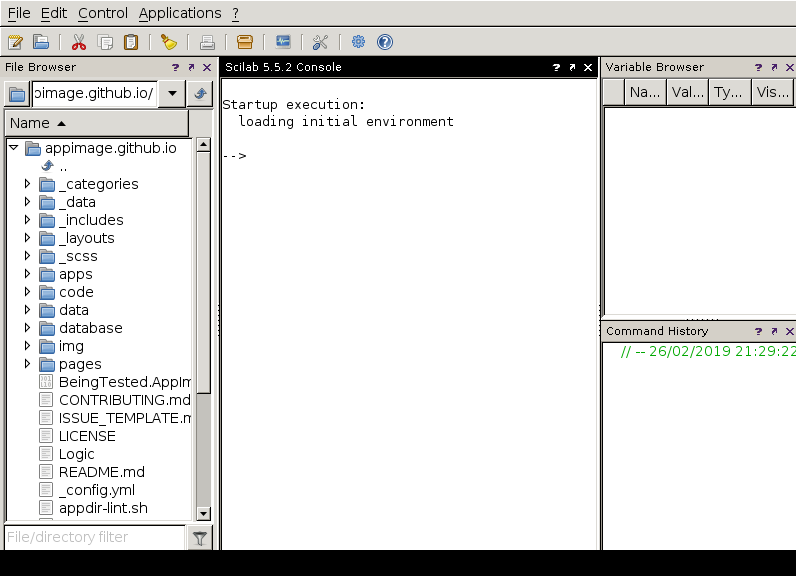
Task: Expand the apps folder
Action: coord(27,274)
